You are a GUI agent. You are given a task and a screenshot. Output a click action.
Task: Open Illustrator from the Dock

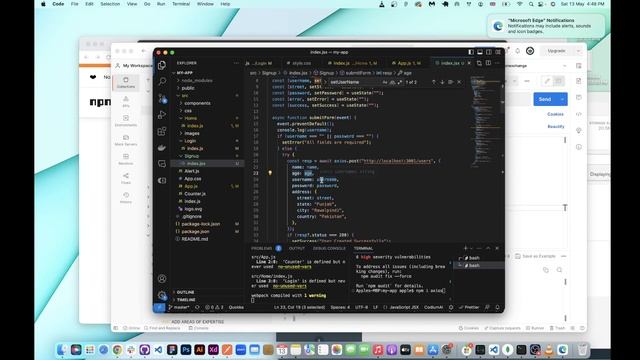(200, 349)
